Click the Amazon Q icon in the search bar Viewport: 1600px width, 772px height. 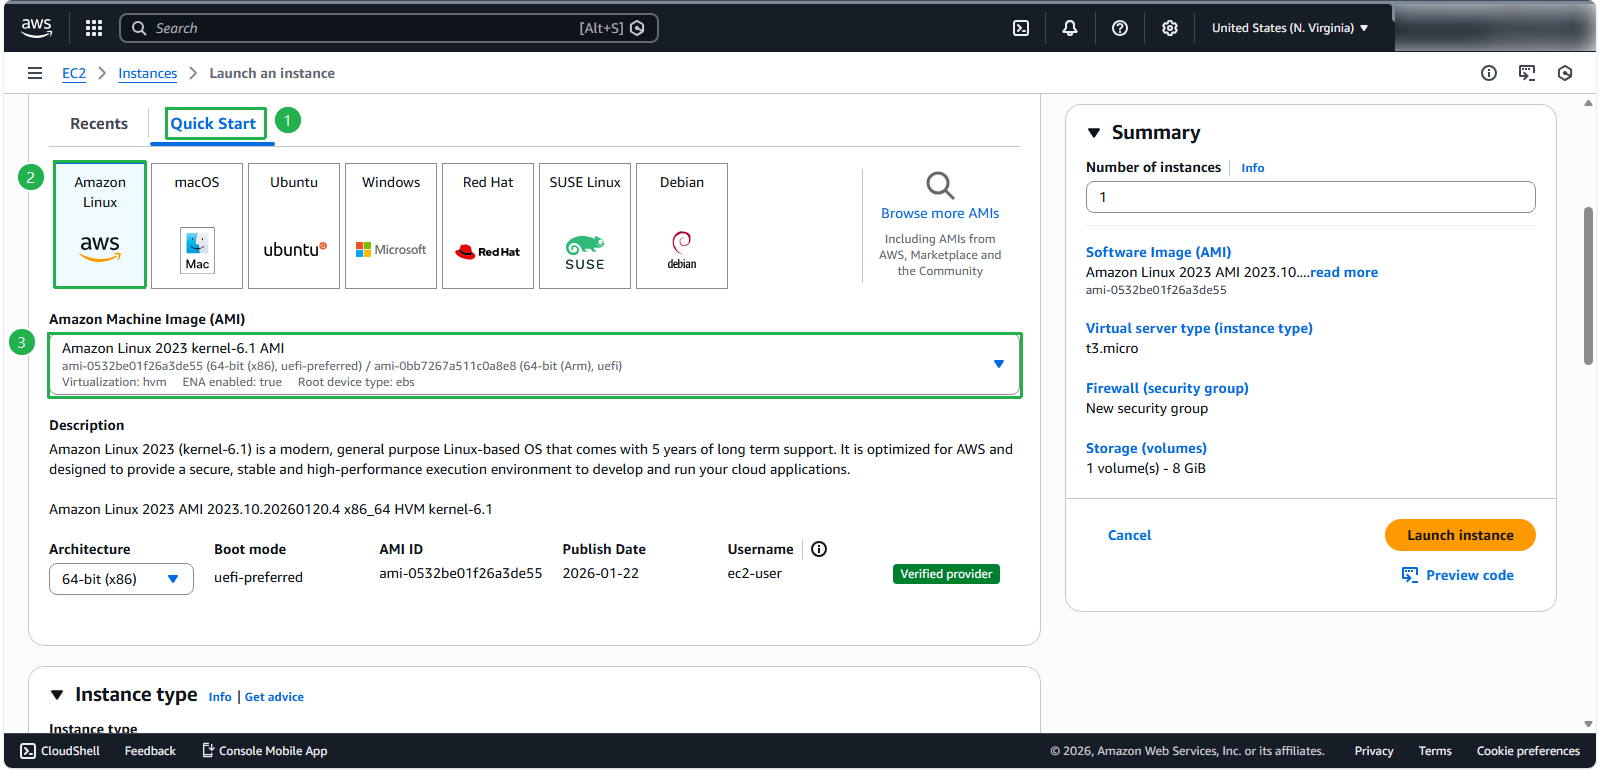[637, 28]
